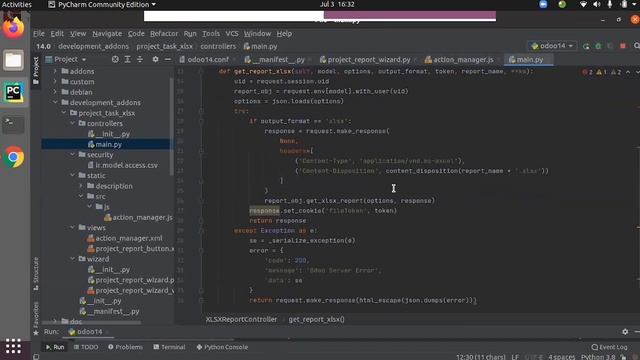Open the Files app in dock
Screen dimensions: 640x360
pos(13,60)
